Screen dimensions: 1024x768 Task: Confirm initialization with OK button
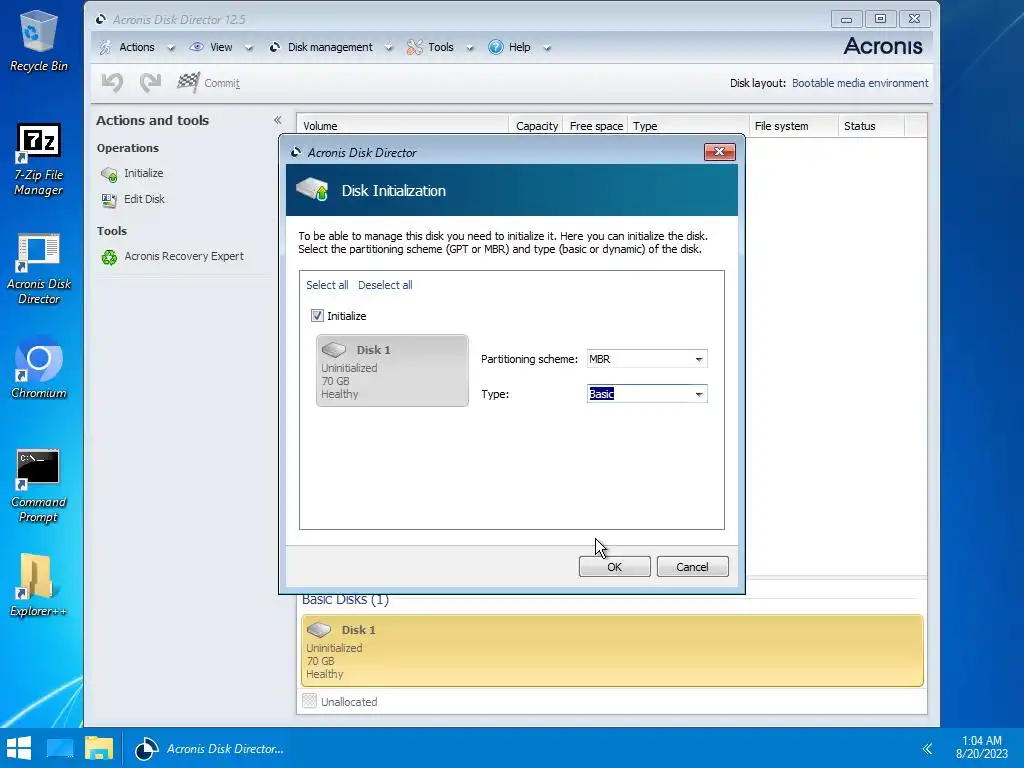point(615,567)
